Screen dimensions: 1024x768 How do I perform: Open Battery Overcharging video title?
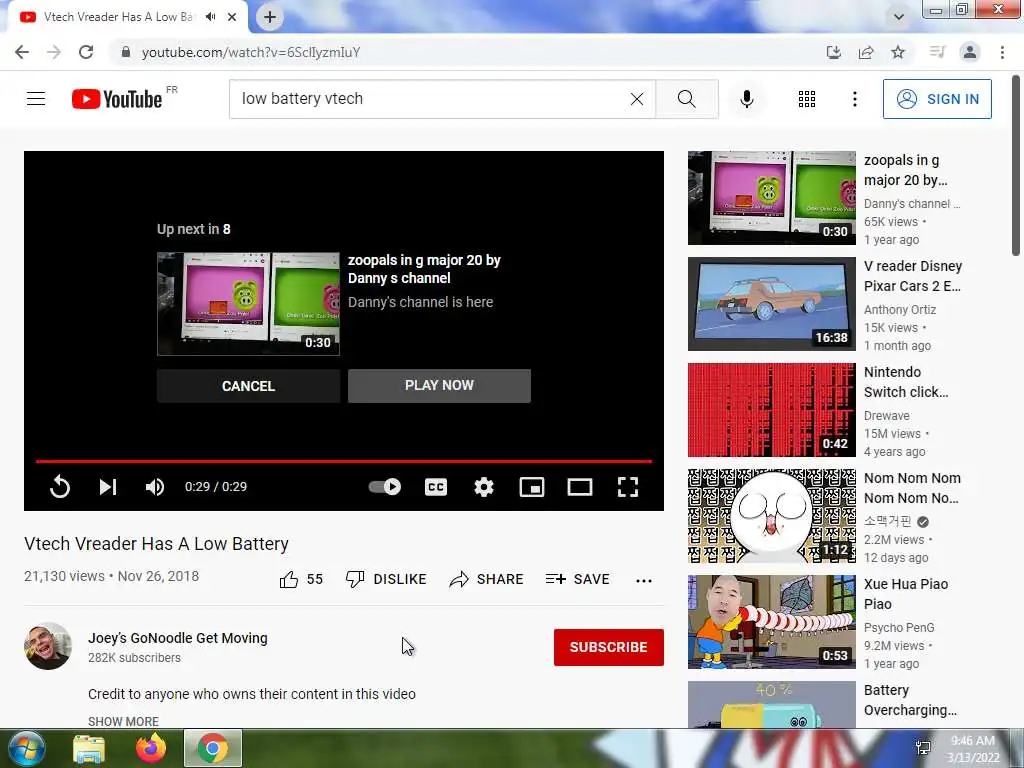point(910,700)
